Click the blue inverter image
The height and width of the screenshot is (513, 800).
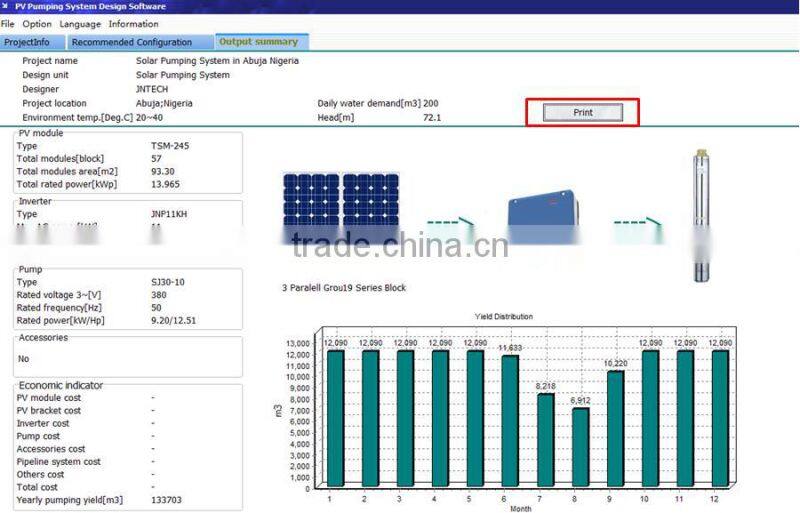click(543, 215)
